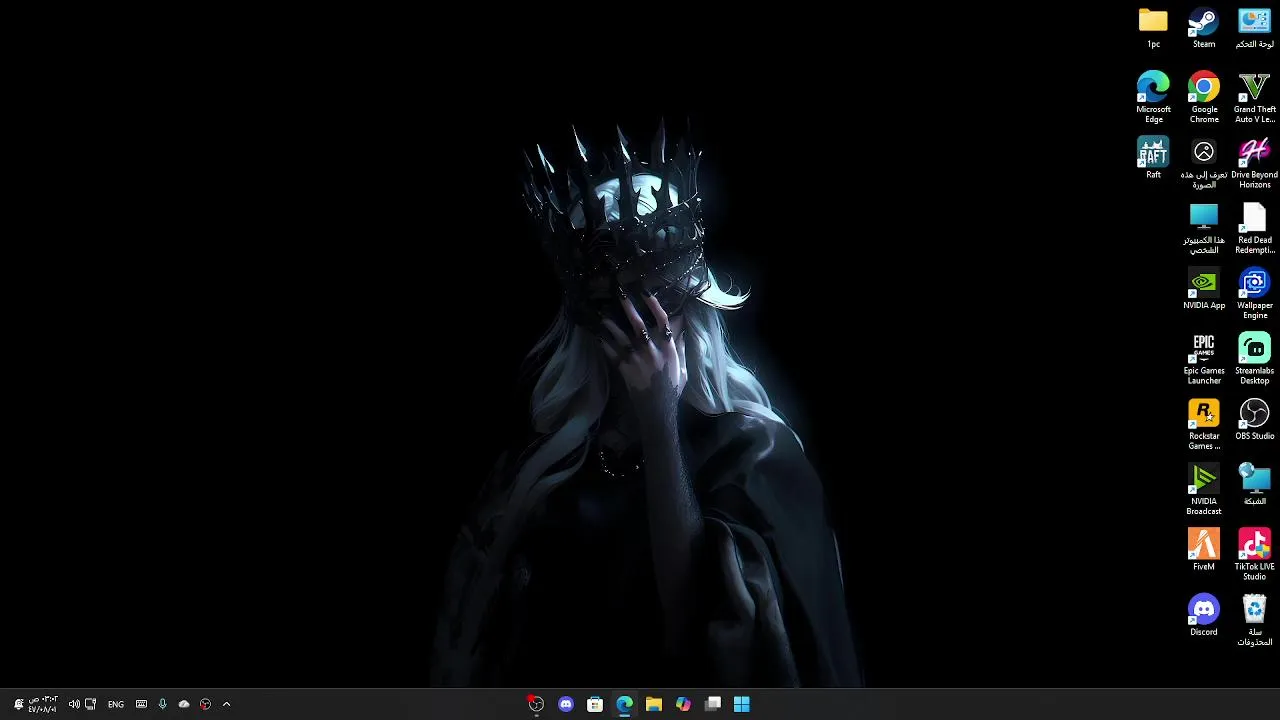Open Wallpaper Engine desktop shortcut
1280x720 pixels.
tap(1254, 293)
